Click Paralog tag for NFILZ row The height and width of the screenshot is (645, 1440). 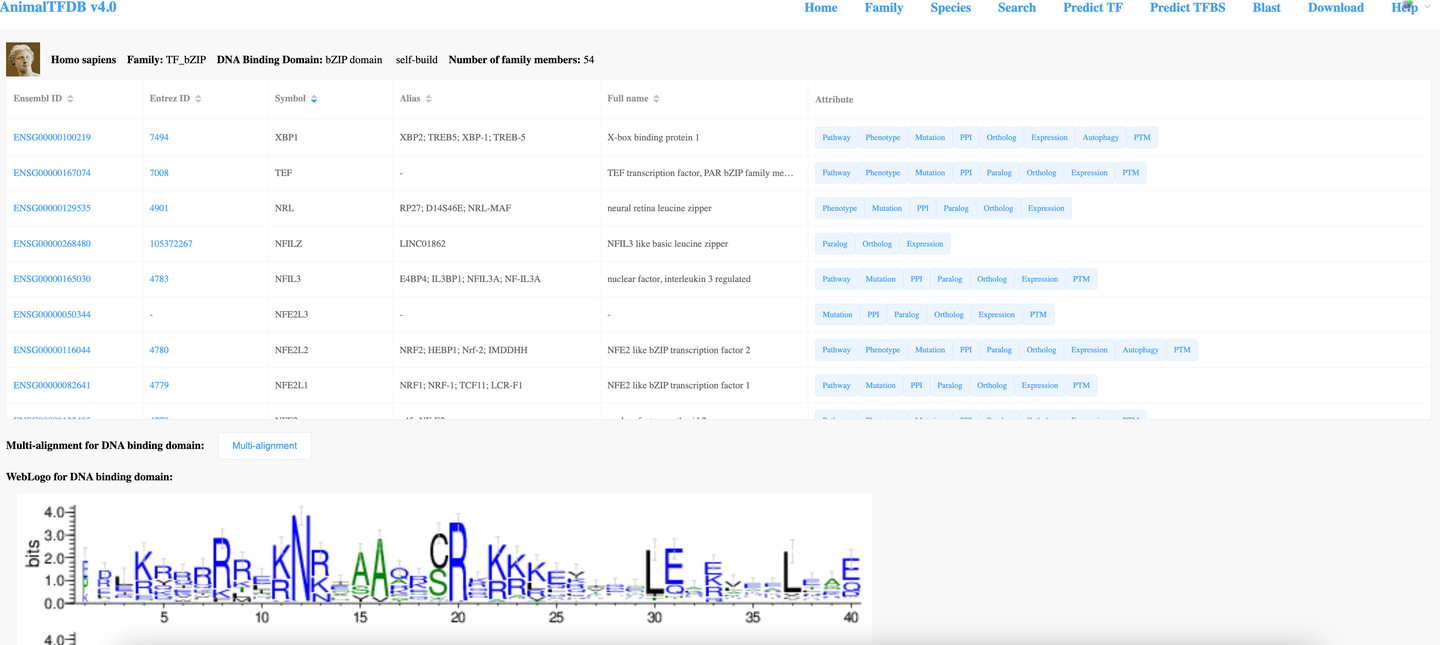pos(835,244)
